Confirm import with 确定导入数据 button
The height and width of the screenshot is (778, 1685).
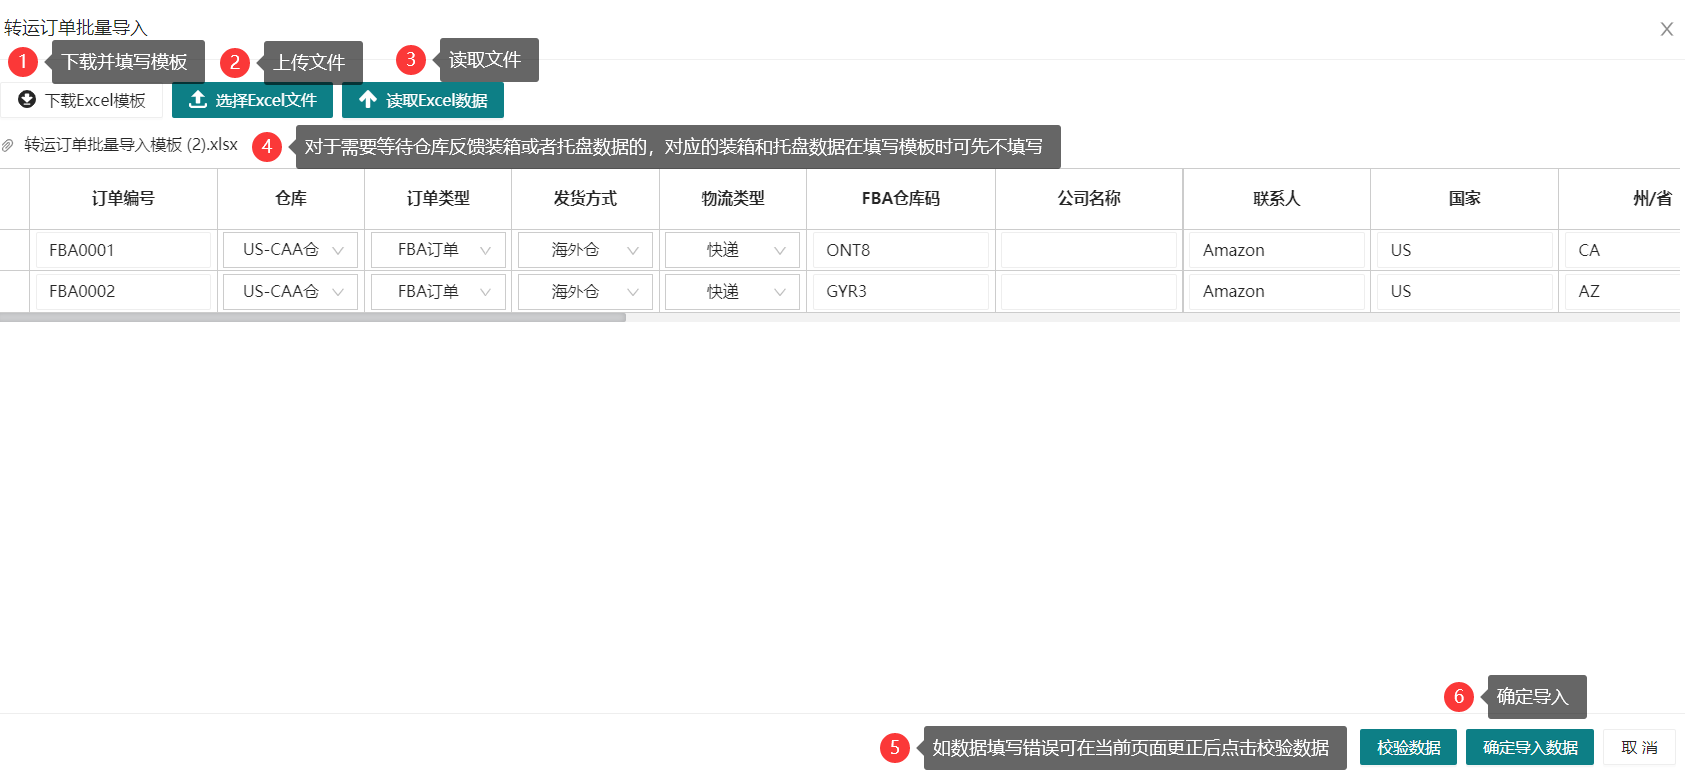[x=1529, y=748]
